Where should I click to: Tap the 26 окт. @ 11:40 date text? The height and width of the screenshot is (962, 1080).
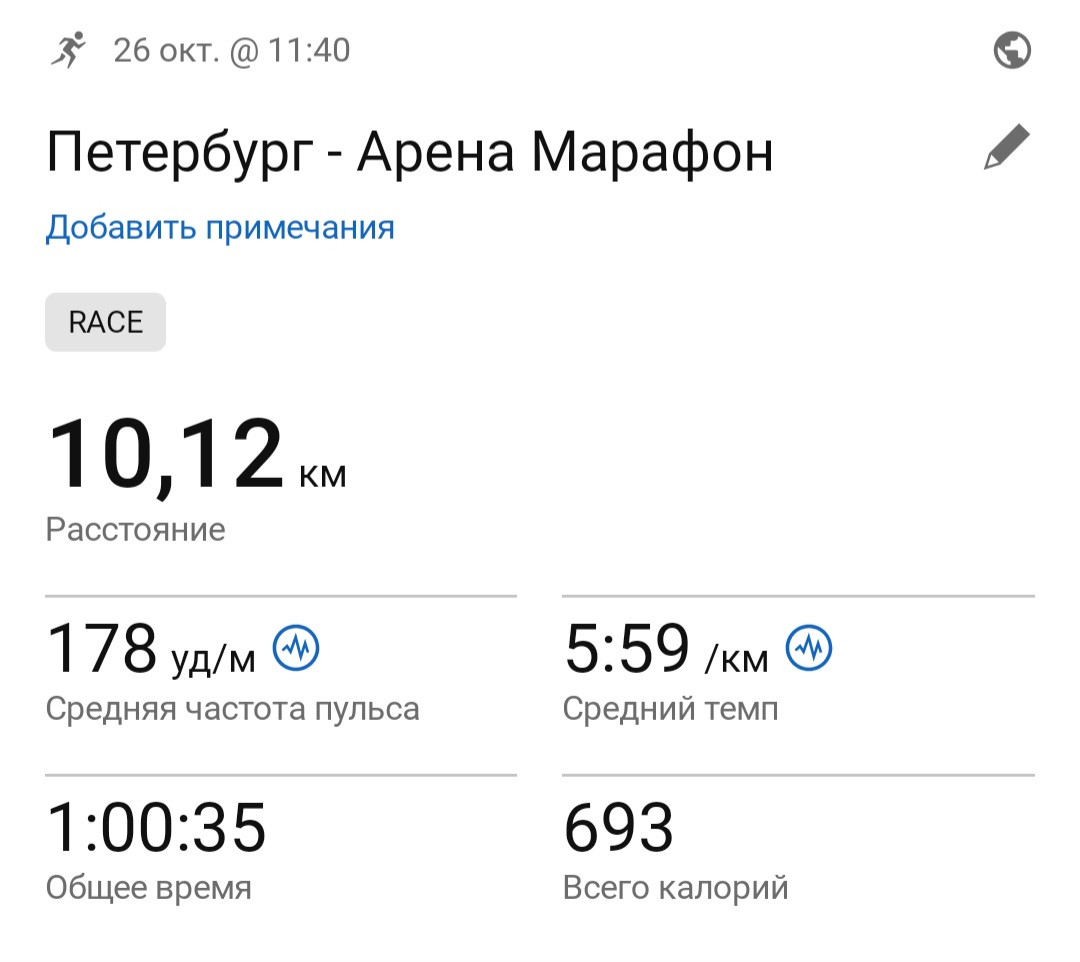coord(231,51)
